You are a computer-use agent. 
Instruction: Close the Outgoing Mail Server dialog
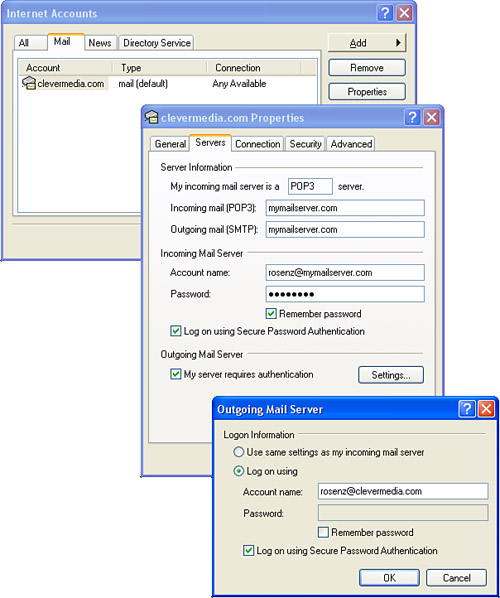tap(486, 409)
